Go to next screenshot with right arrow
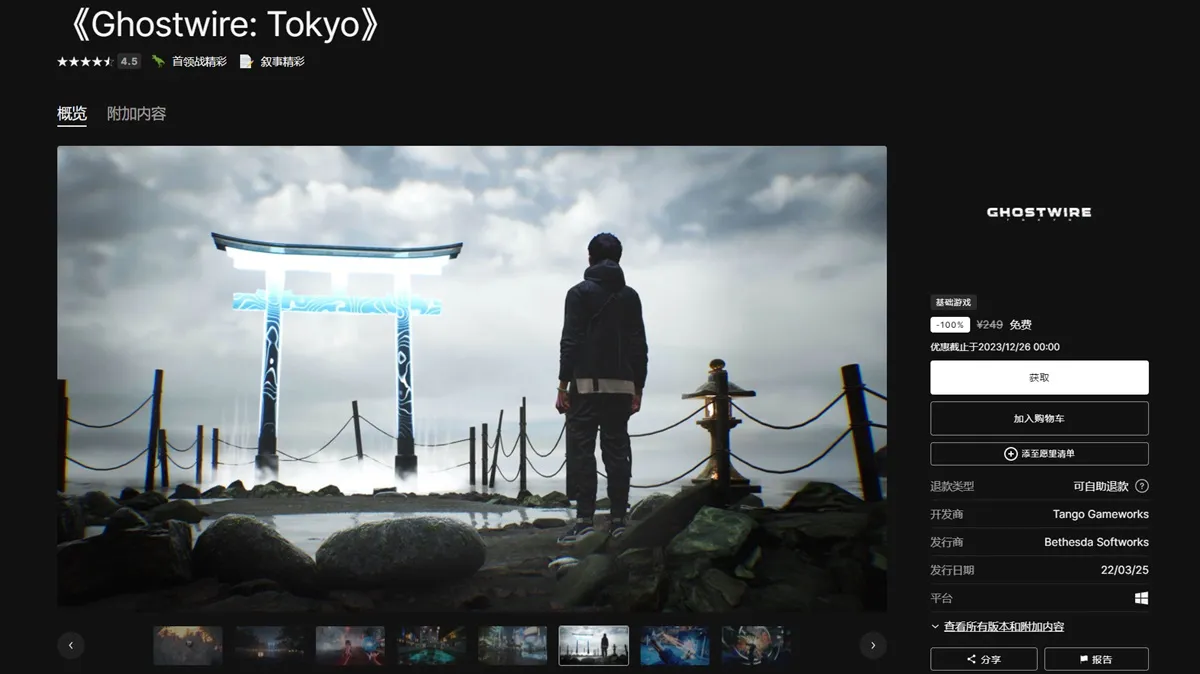Screen dimensions: 1200x674 [873, 646]
